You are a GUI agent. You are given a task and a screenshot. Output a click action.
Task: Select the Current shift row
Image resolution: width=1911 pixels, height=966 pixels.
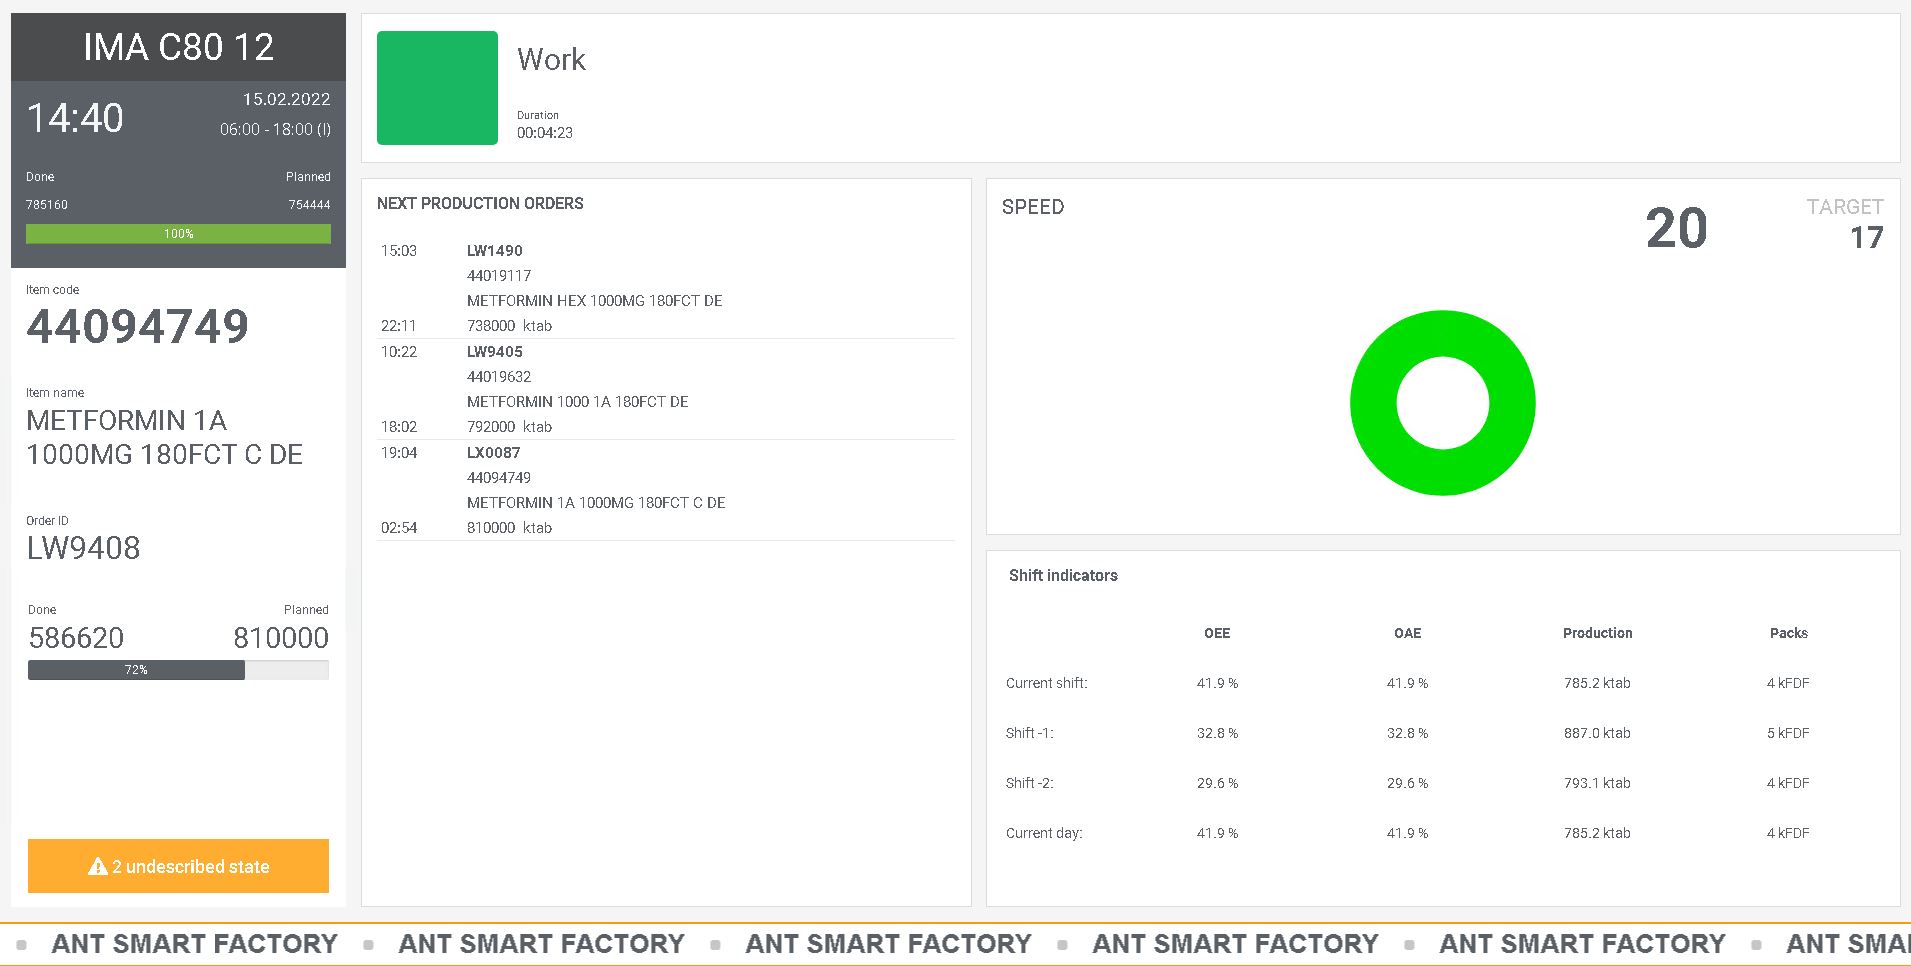(x=1442, y=683)
